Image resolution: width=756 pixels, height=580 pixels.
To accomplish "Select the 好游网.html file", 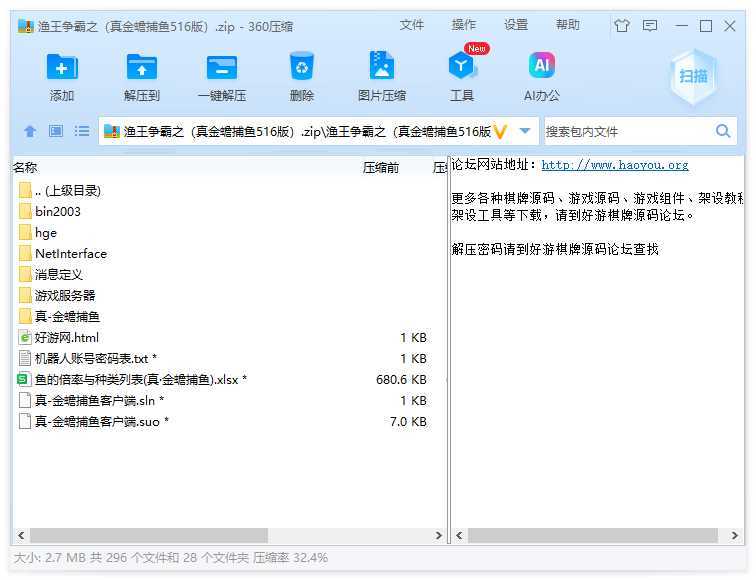I will click(67, 337).
